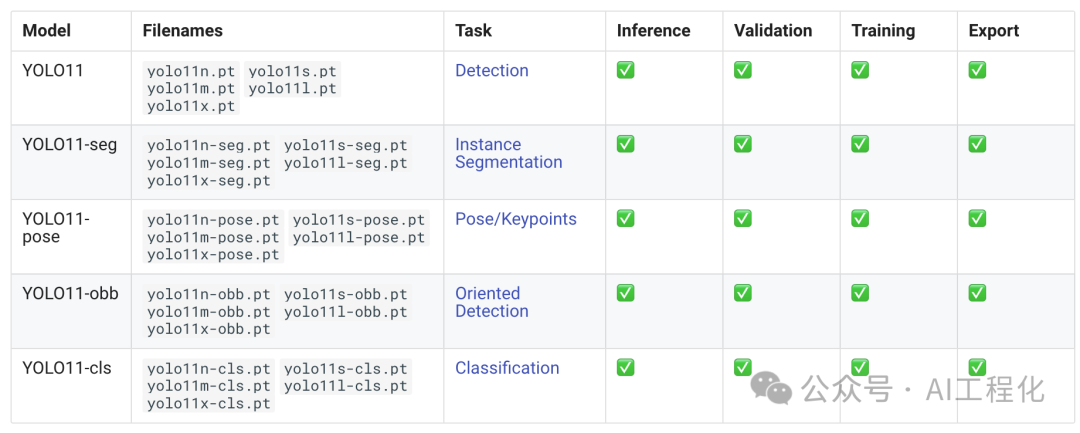Click the YOLO11-seg Training checkmark icon
This screenshot has height=433, width=1080.
click(x=860, y=144)
